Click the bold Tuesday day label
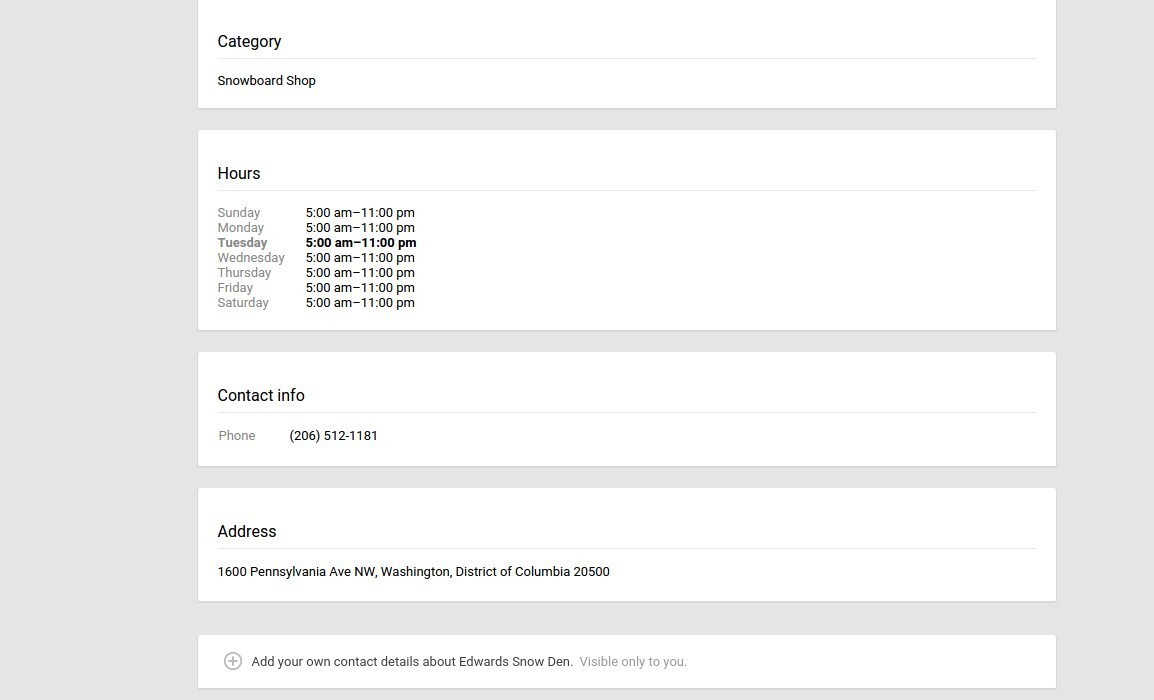 pos(242,242)
